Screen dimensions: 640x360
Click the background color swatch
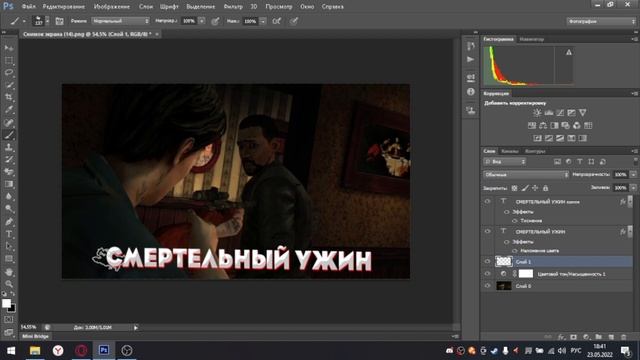click(x=12, y=308)
